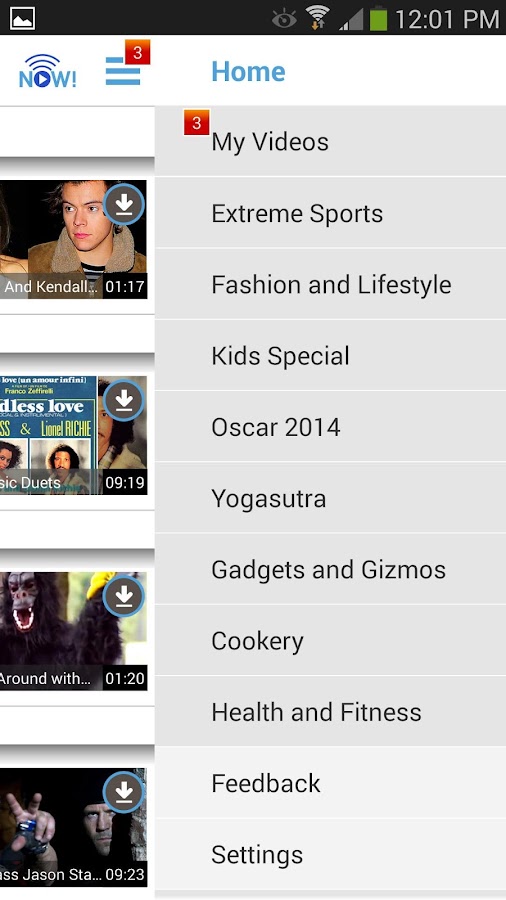The height and width of the screenshot is (900, 506).
Task: Open Feedback link
Action: (x=330, y=783)
